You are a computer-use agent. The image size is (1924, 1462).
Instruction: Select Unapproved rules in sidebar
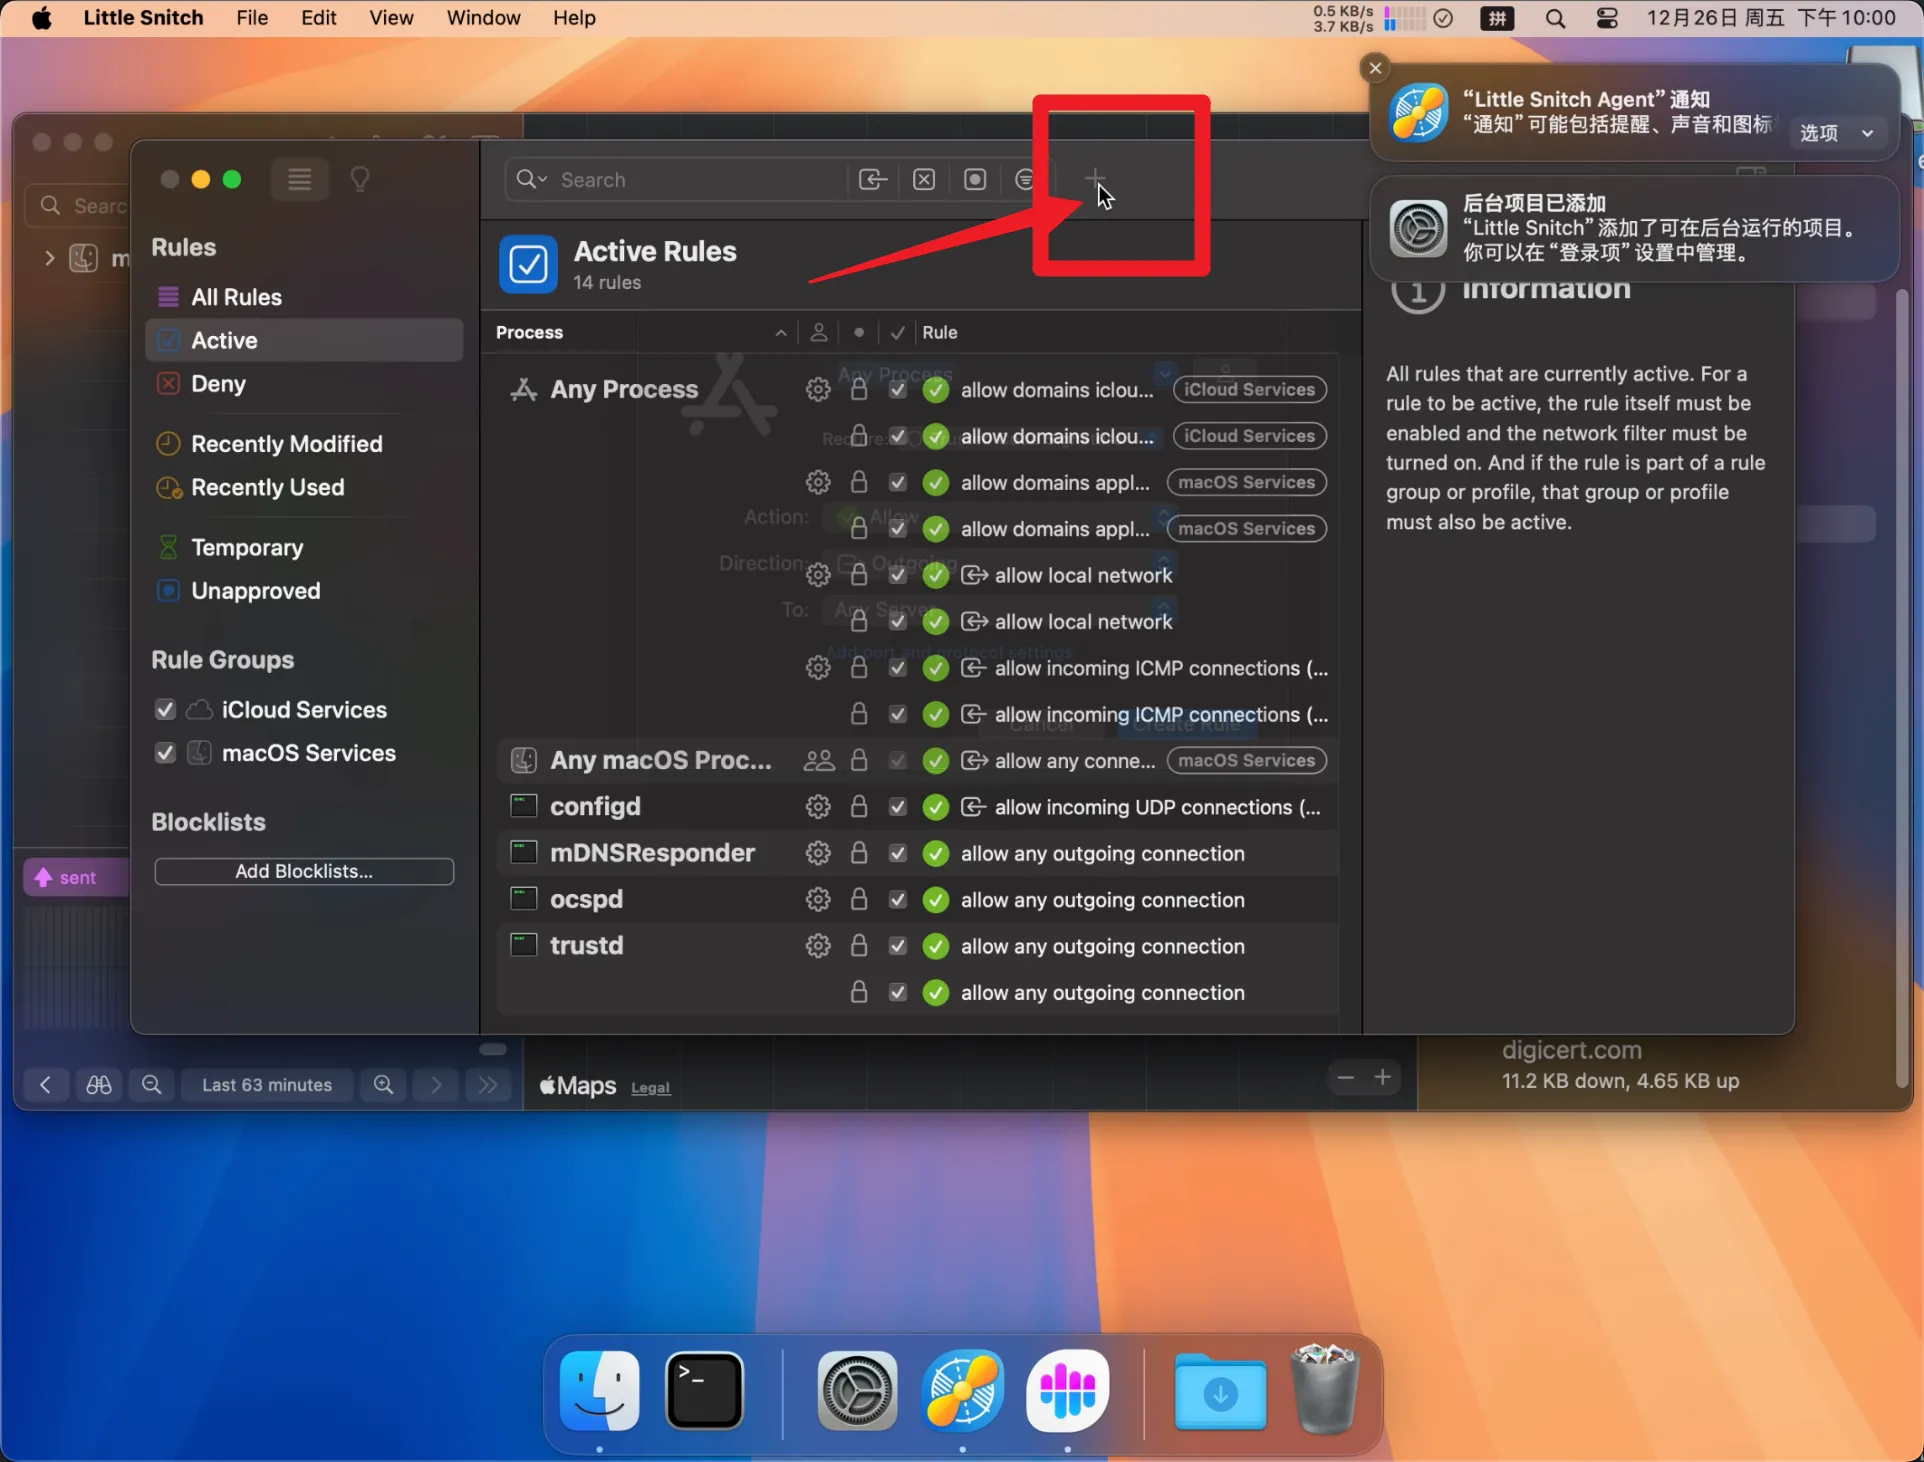tap(304, 591)
